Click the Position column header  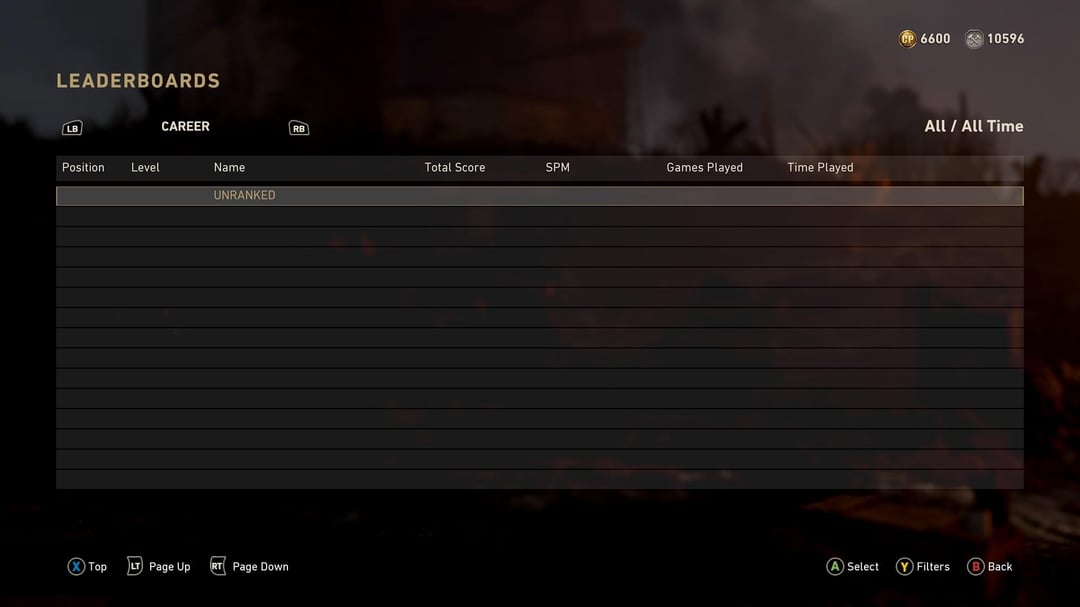pos(83,167)
